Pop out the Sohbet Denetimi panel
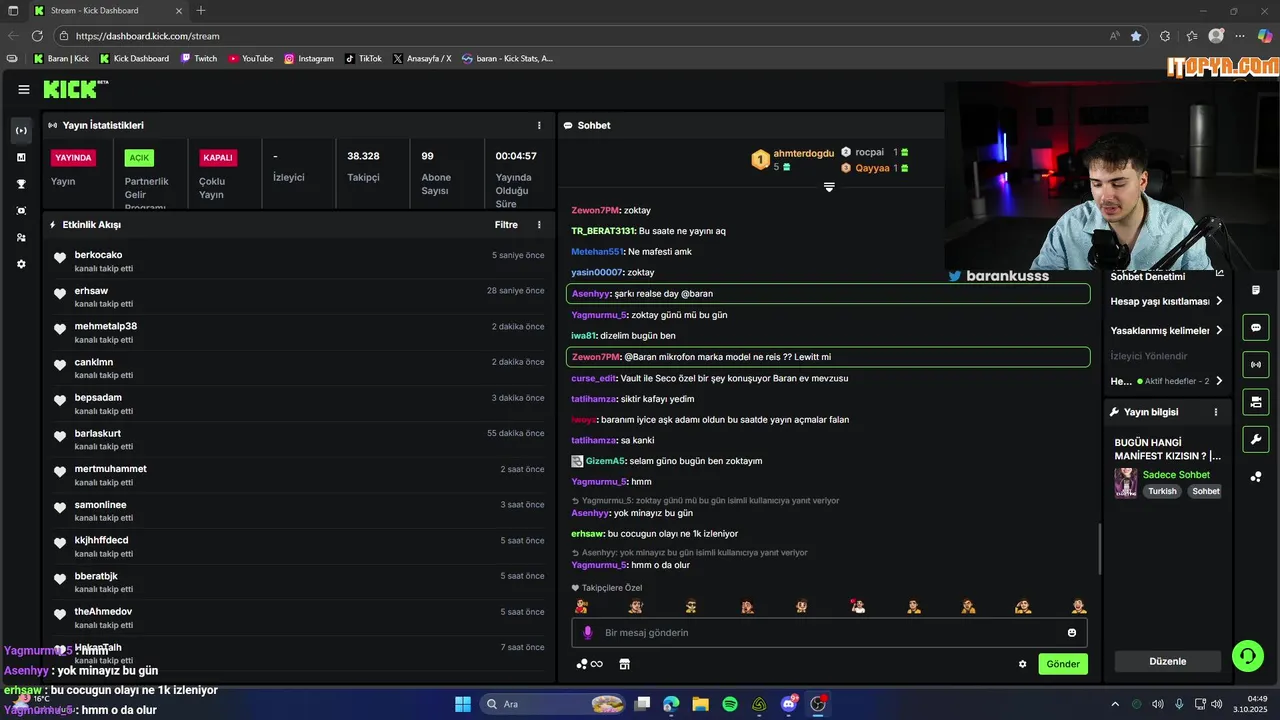The width and height of the screenshot is (1280, 720). 1219,273
